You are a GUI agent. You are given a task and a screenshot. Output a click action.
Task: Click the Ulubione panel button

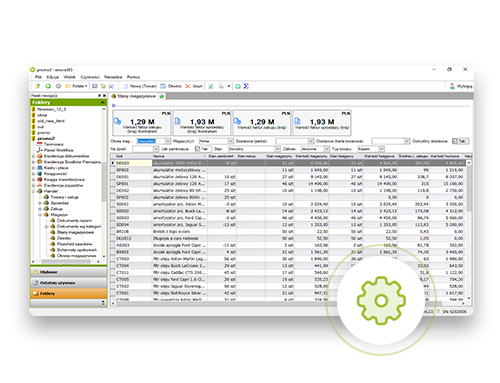click(69, 272)
